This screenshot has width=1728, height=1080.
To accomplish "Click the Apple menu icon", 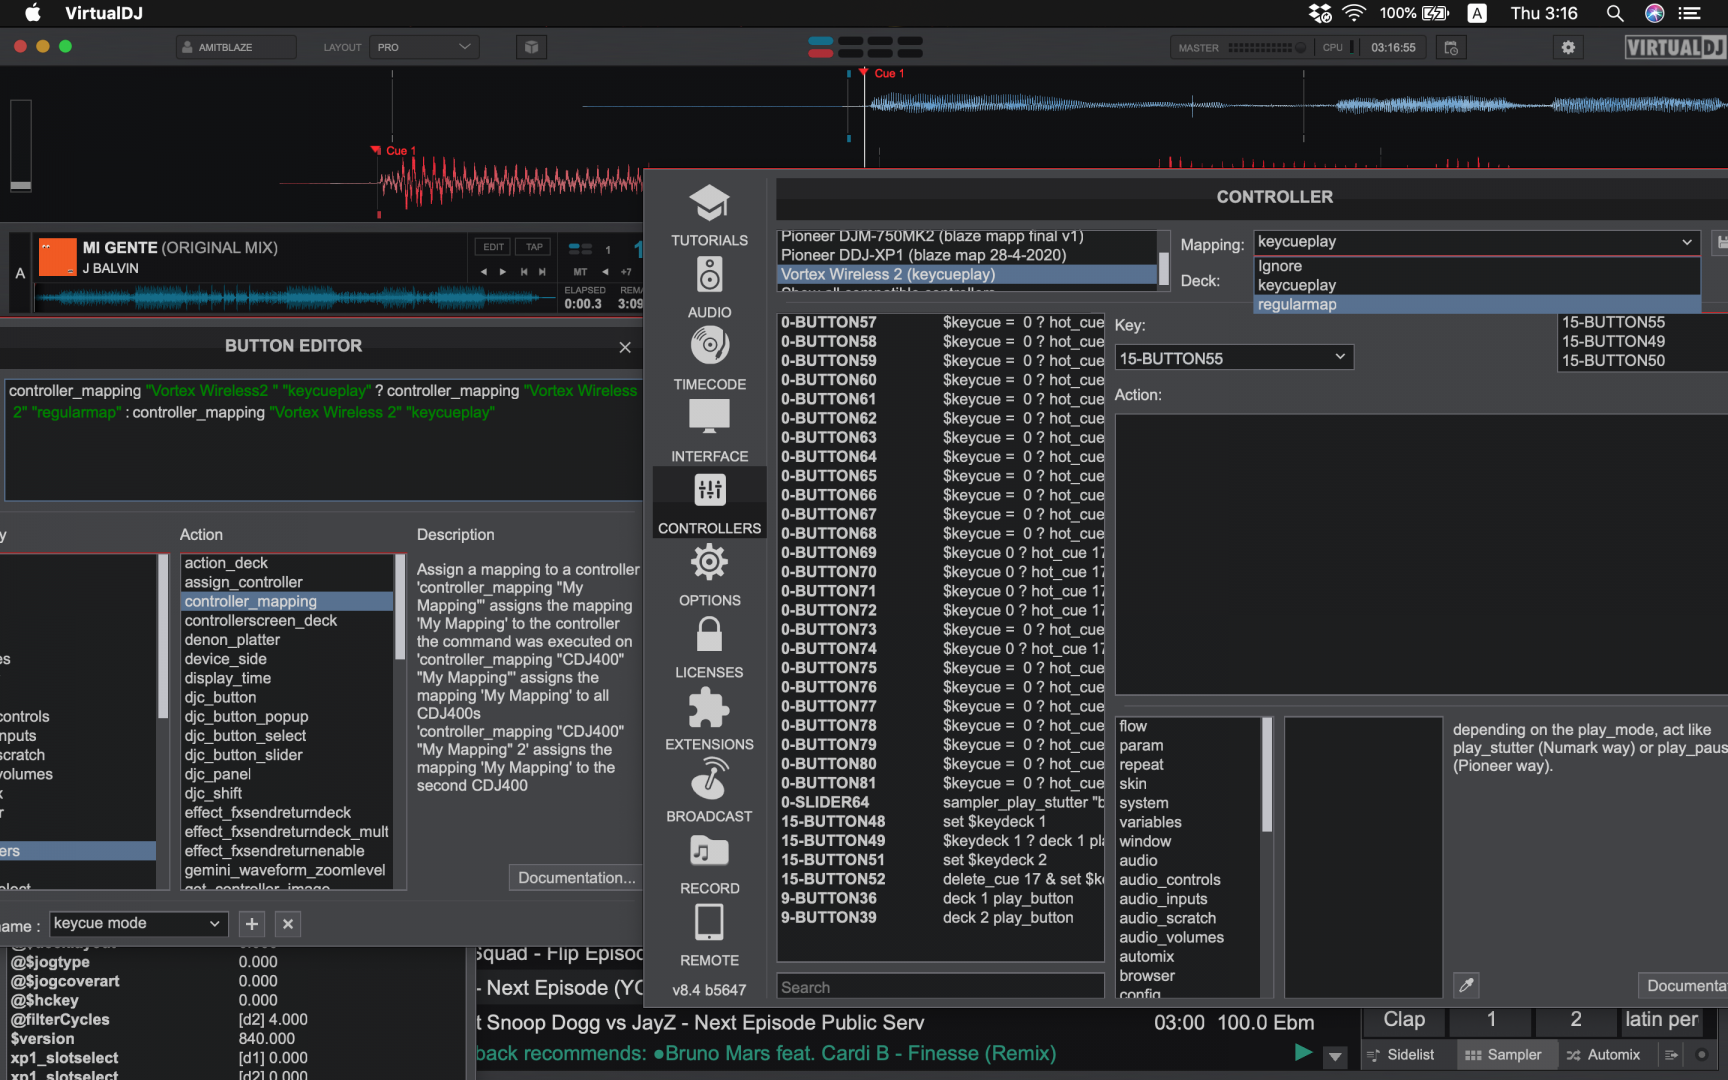I will point(32,13).
